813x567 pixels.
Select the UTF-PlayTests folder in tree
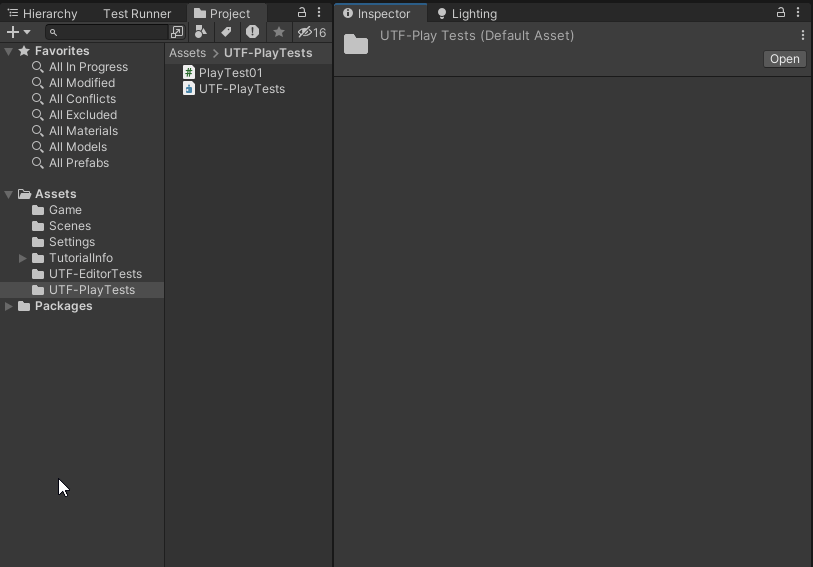click(82, 290)
